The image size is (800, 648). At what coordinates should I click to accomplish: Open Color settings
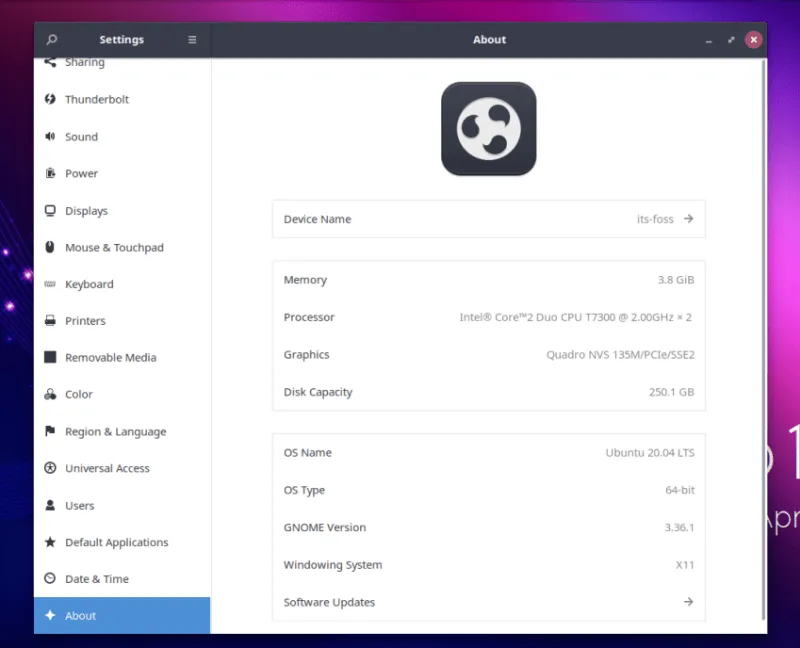[122, 394]
